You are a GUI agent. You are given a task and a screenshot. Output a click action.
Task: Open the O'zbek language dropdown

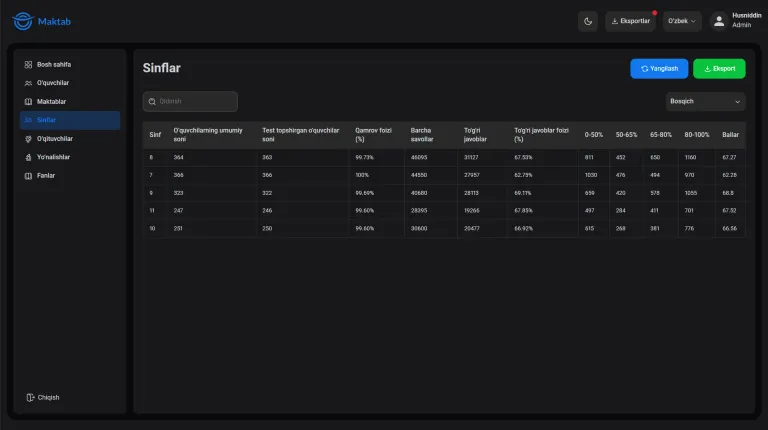(x=682, y=21)
